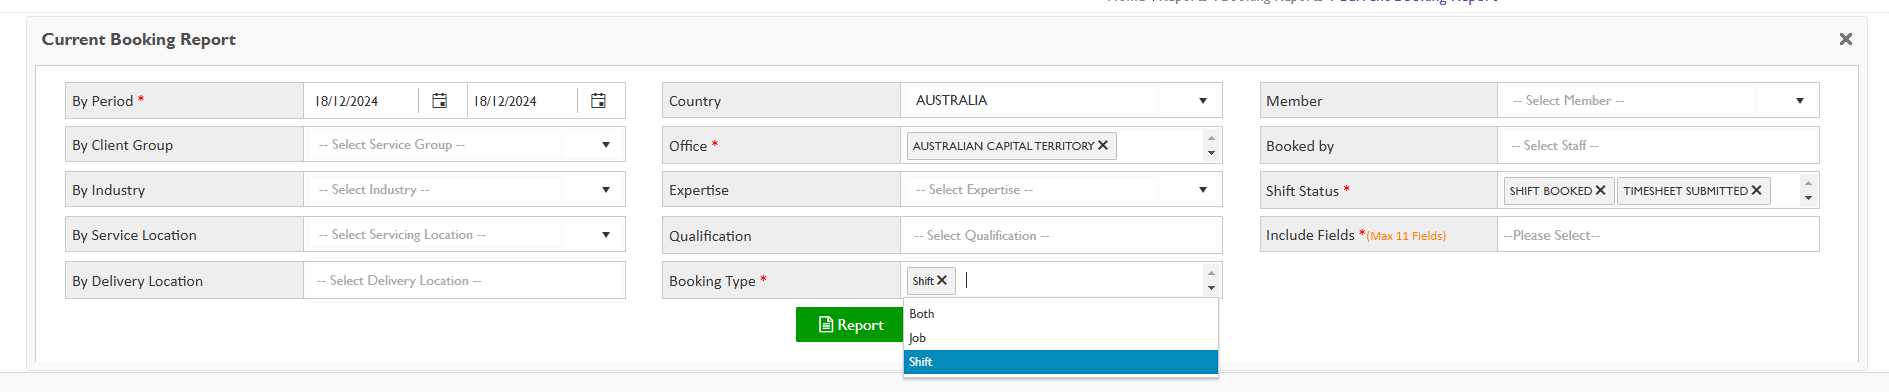Remove the TIMESHEET SUBMITTED status tag

click(1756, 190)
